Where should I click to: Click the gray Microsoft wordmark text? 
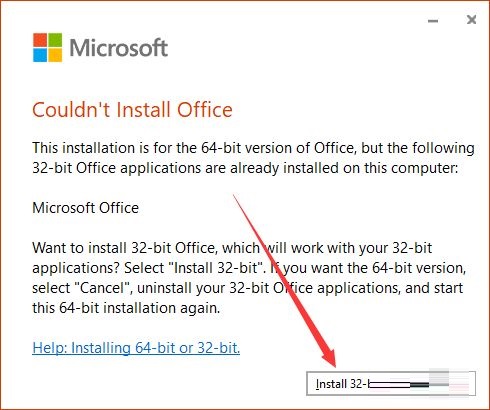click(118, 48)
